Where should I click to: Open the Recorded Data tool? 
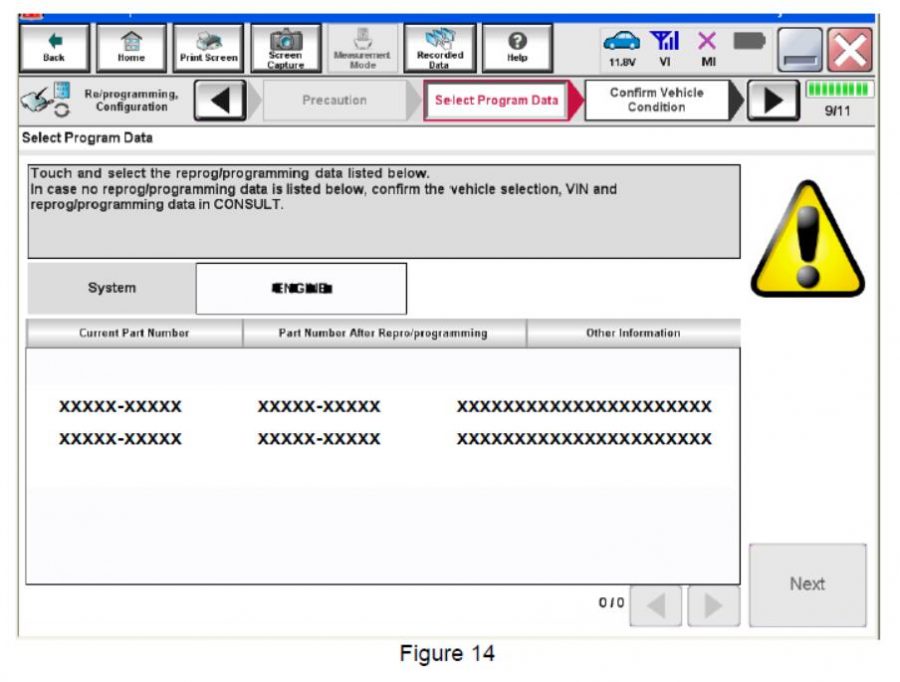440,45
